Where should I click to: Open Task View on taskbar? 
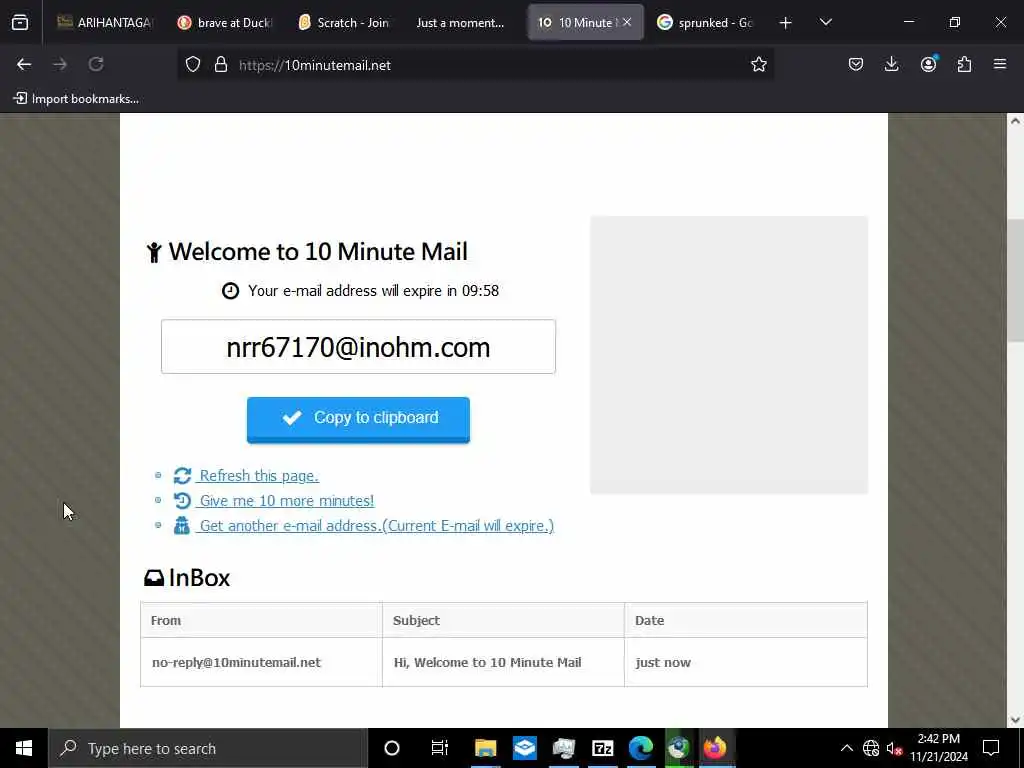point(440,748)
